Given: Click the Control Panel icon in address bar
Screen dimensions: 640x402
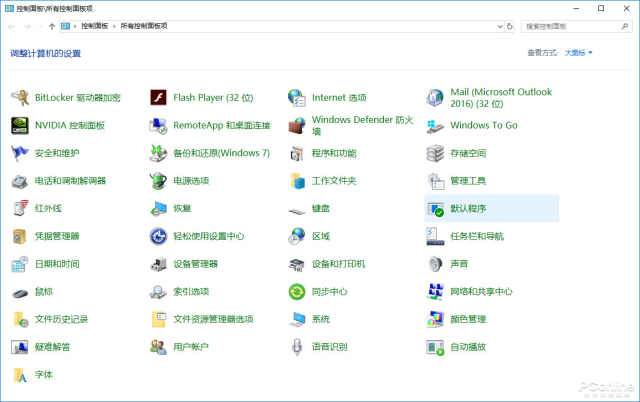Looking at the screenshot, I should [65, 26].
